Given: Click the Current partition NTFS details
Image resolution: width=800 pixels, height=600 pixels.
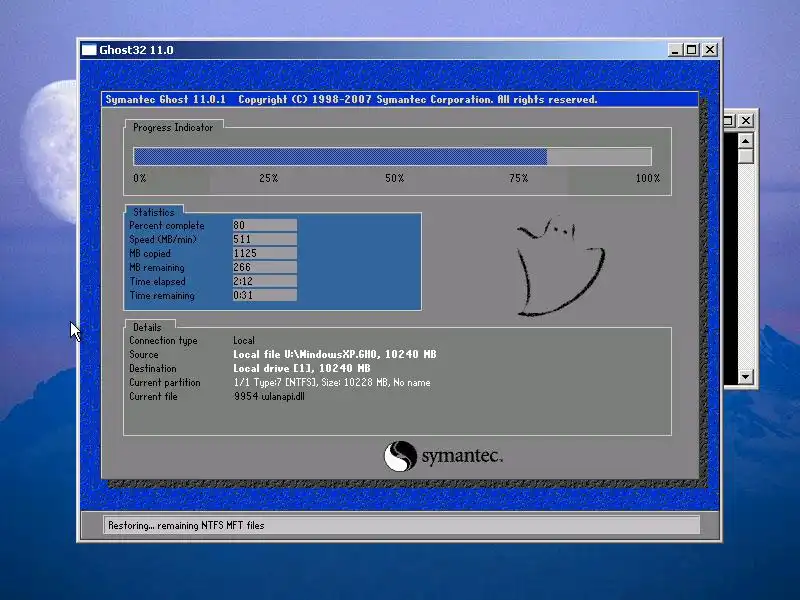Looking at the screenshot, I should click(x=332, y=383).
